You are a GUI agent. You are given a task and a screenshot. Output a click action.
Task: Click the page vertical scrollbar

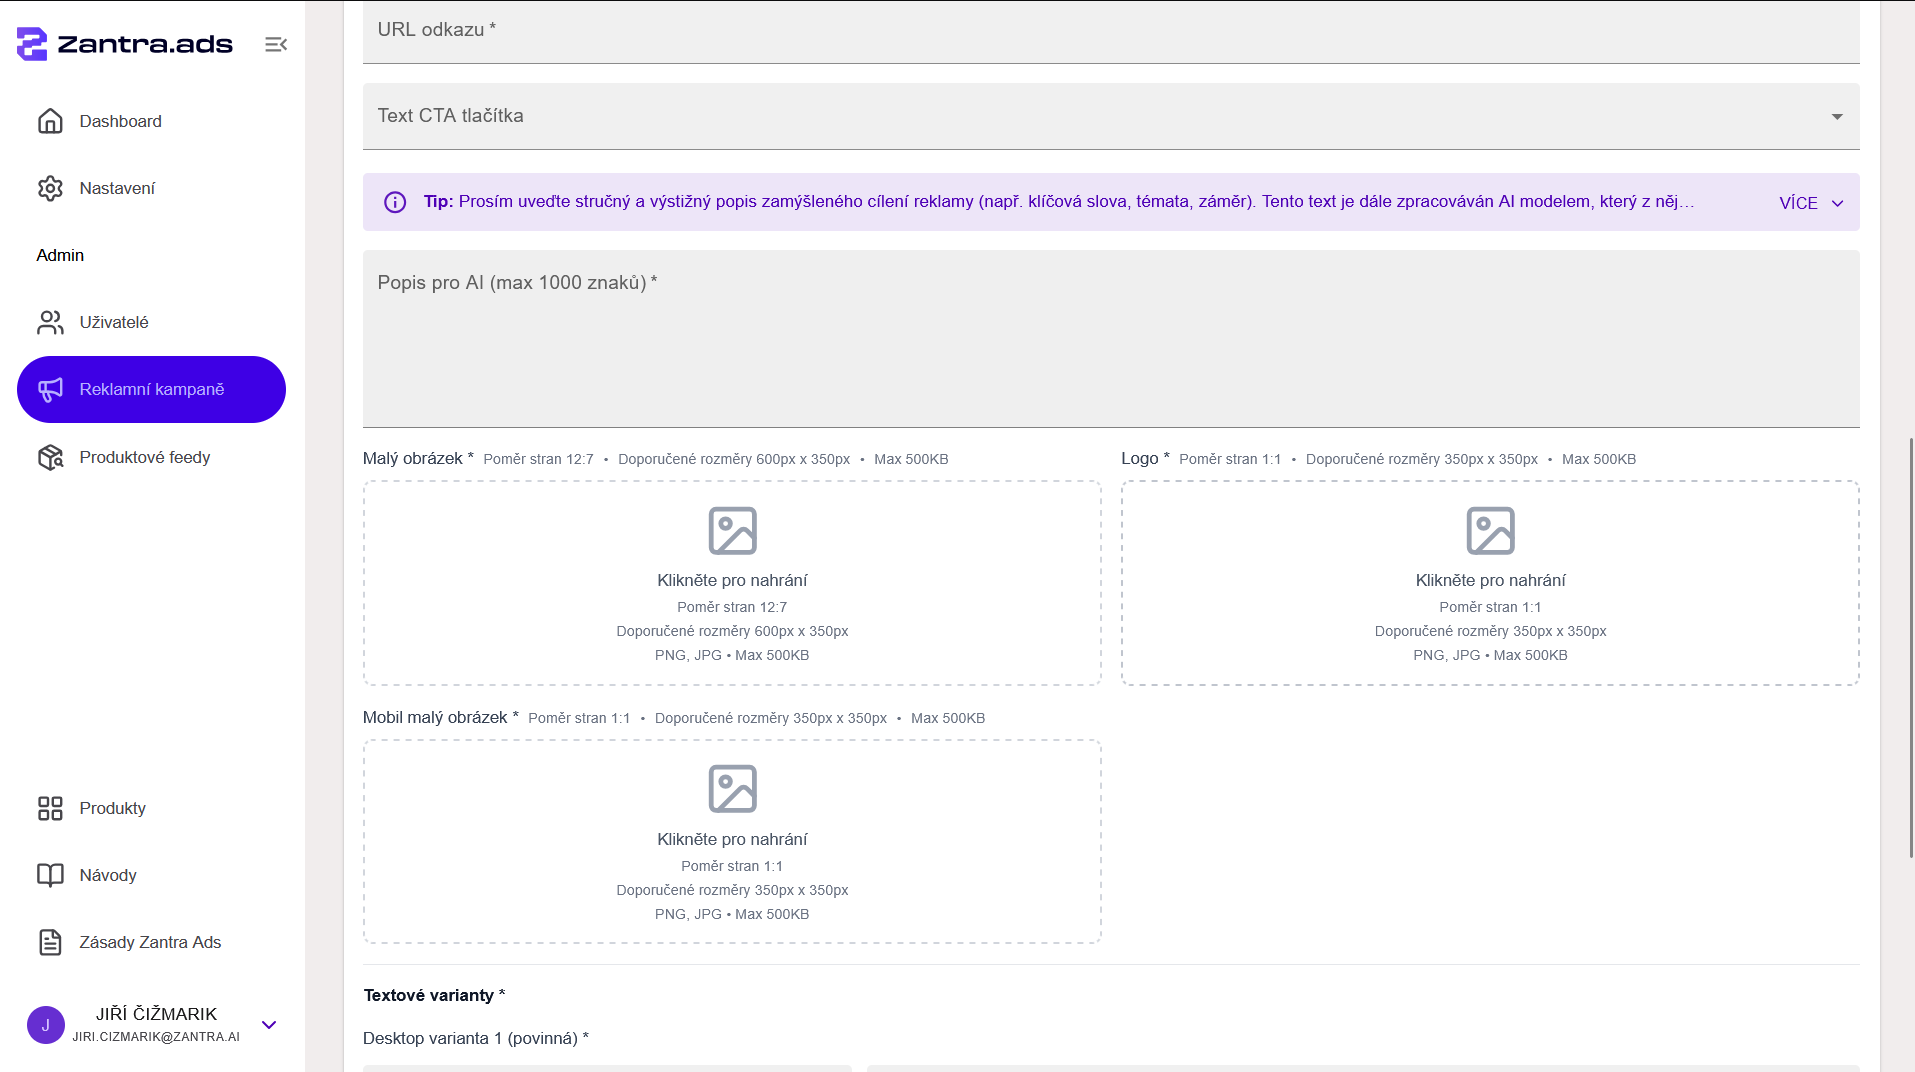click(1911, 648)
